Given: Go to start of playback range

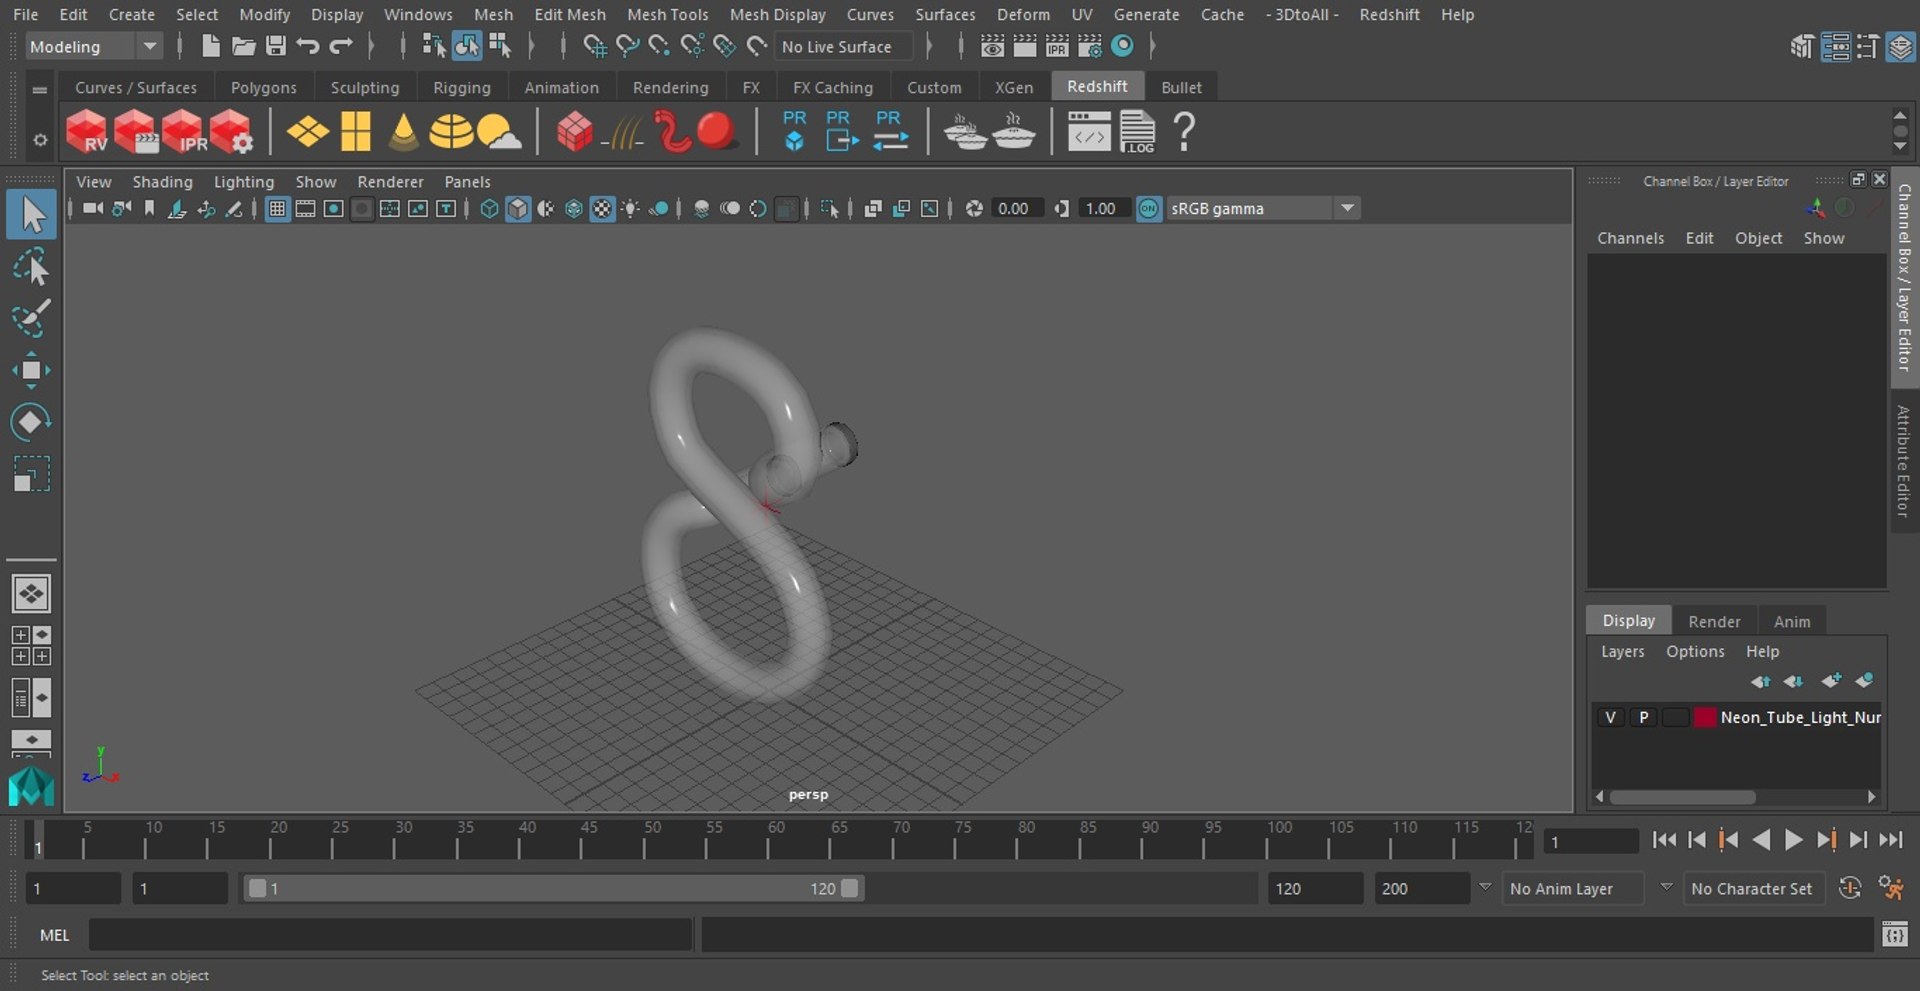Looking at the screenshot, I should pos(1664,840).
